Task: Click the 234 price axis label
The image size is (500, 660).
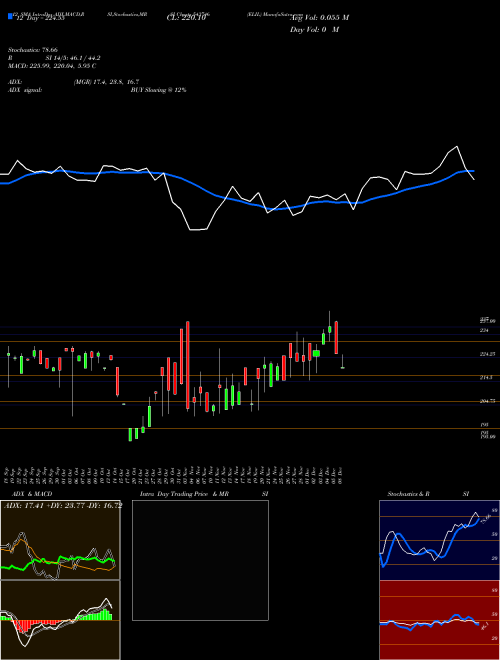Action: (484, 331)
